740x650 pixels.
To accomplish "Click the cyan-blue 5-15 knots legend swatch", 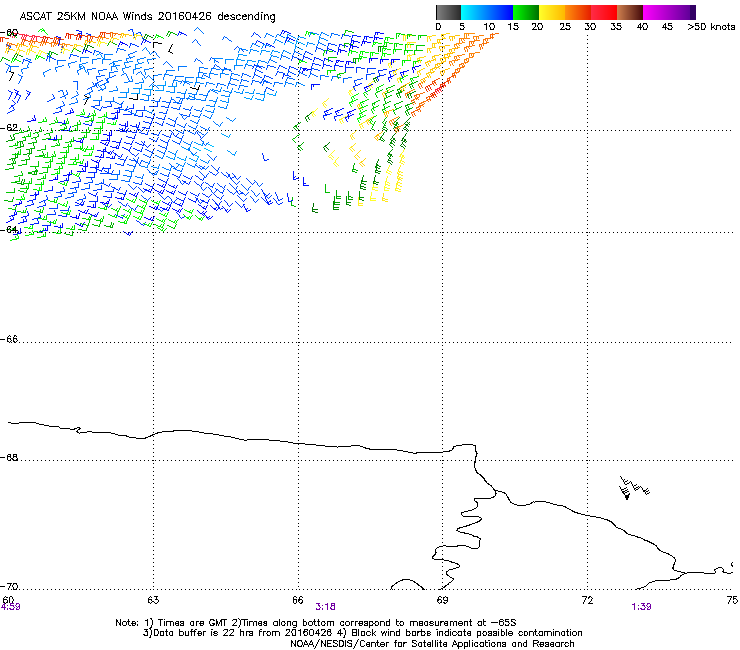I will point(487,12).
